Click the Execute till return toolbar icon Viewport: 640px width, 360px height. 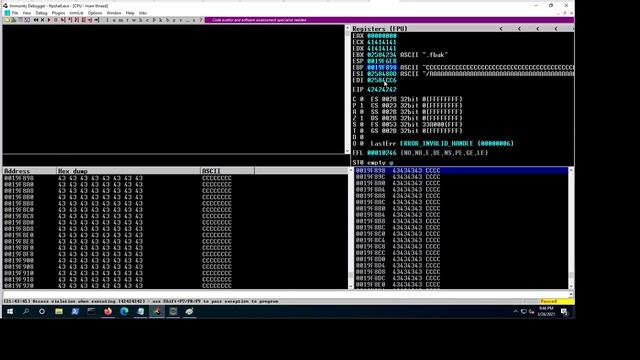click(90, 20)
